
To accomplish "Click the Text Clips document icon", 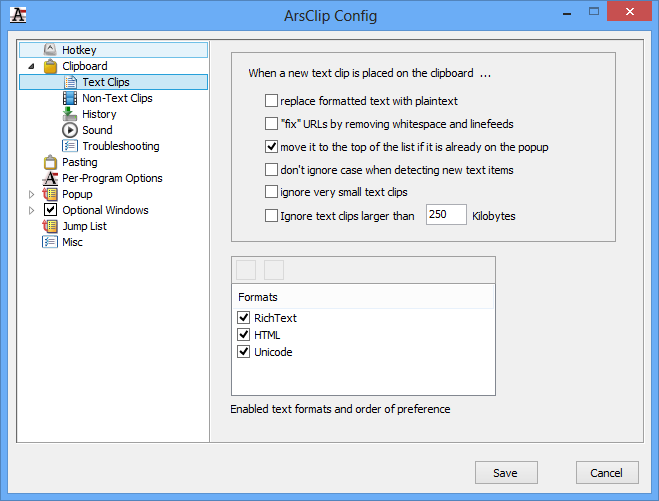I will click(x=70, y=82).
